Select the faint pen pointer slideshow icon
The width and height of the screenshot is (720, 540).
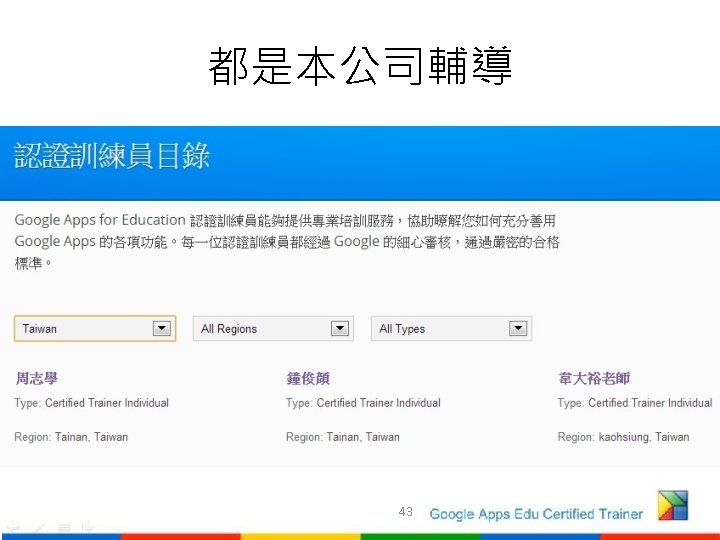tap(40, 526)
